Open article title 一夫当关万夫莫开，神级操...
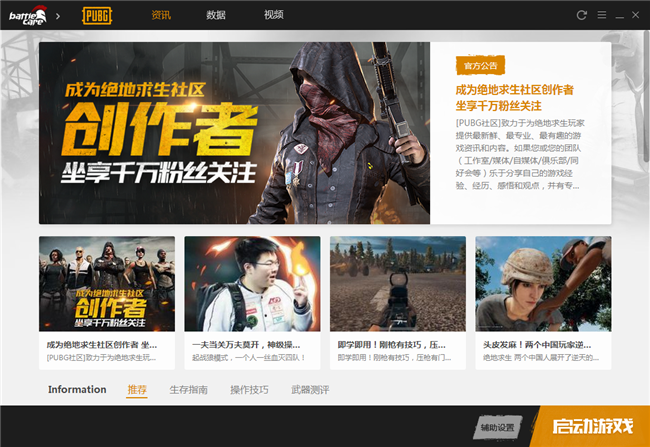This screenshot has height=447, width=650. 246,345
